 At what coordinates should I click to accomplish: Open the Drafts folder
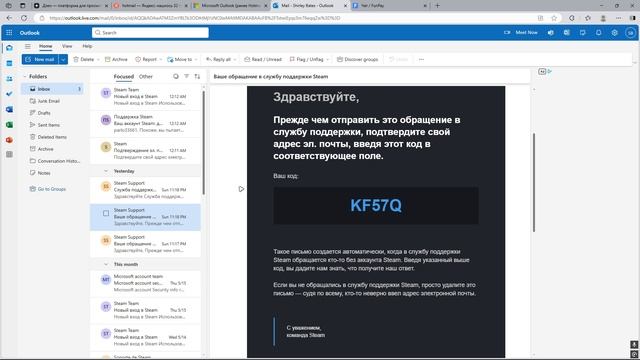coord(40,113)
